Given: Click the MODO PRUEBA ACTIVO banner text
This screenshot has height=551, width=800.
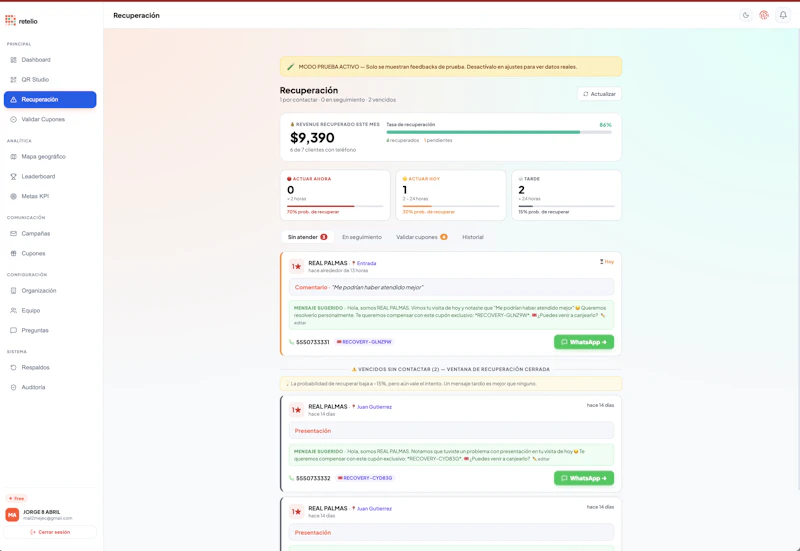Looking at the screenshot, I should (438, 67).
